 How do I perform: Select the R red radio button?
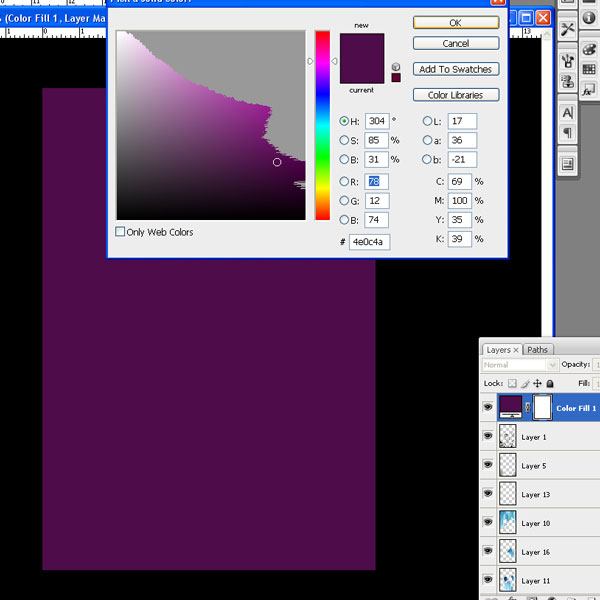[345, 182]
